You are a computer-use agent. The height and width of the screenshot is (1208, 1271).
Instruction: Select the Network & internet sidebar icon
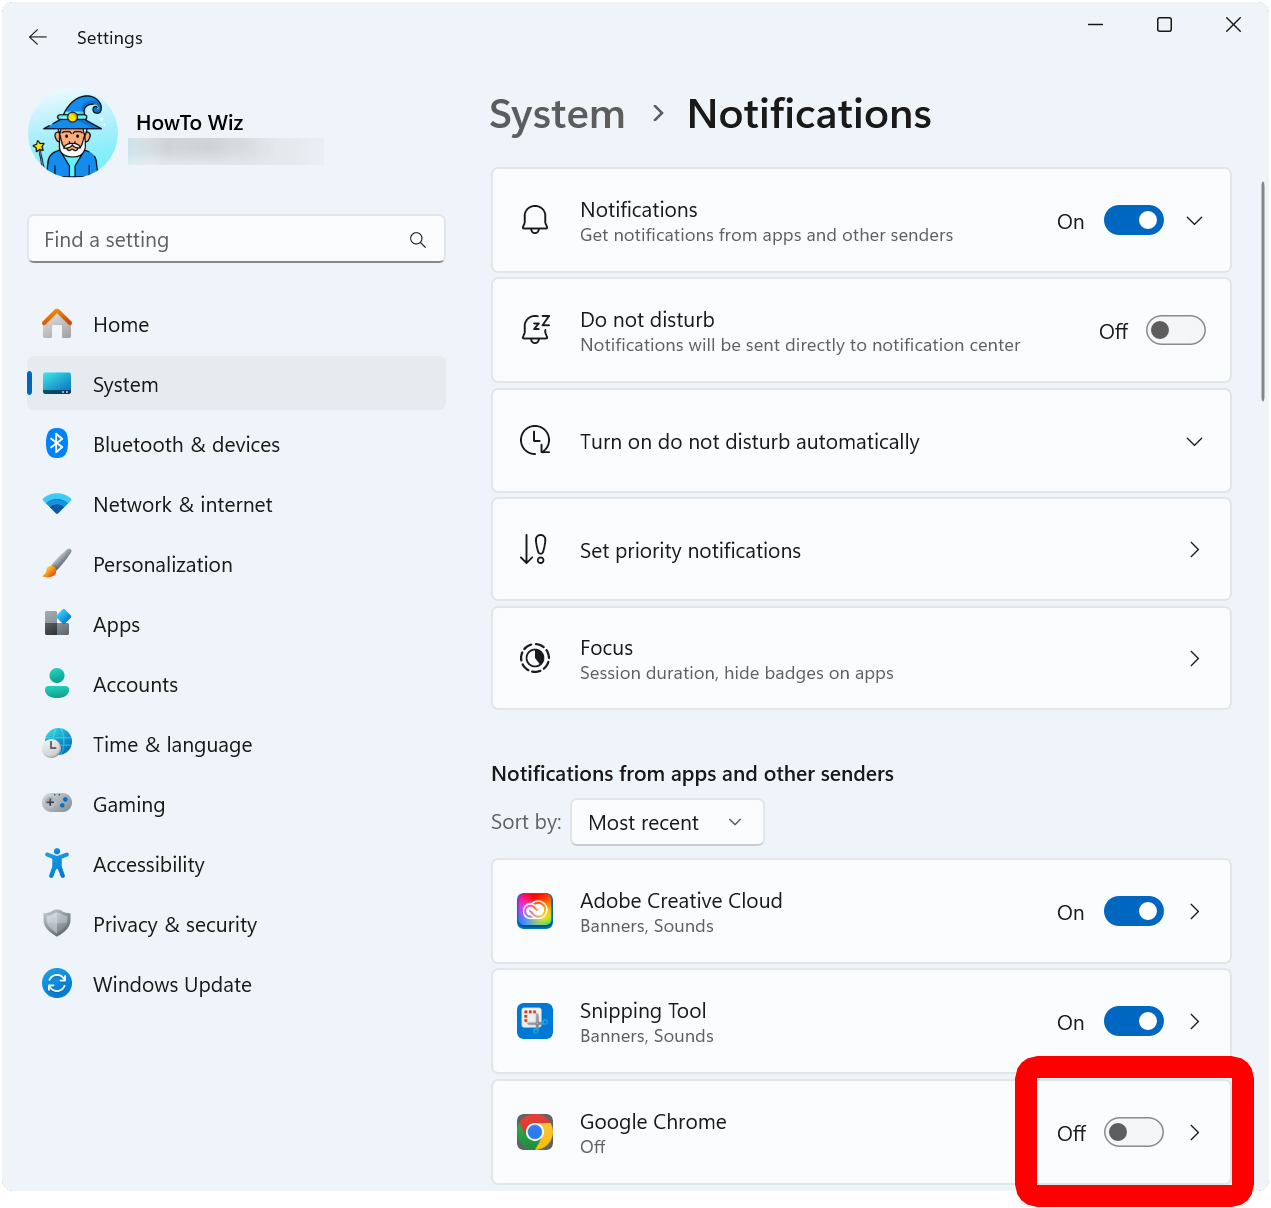point(57,504)
